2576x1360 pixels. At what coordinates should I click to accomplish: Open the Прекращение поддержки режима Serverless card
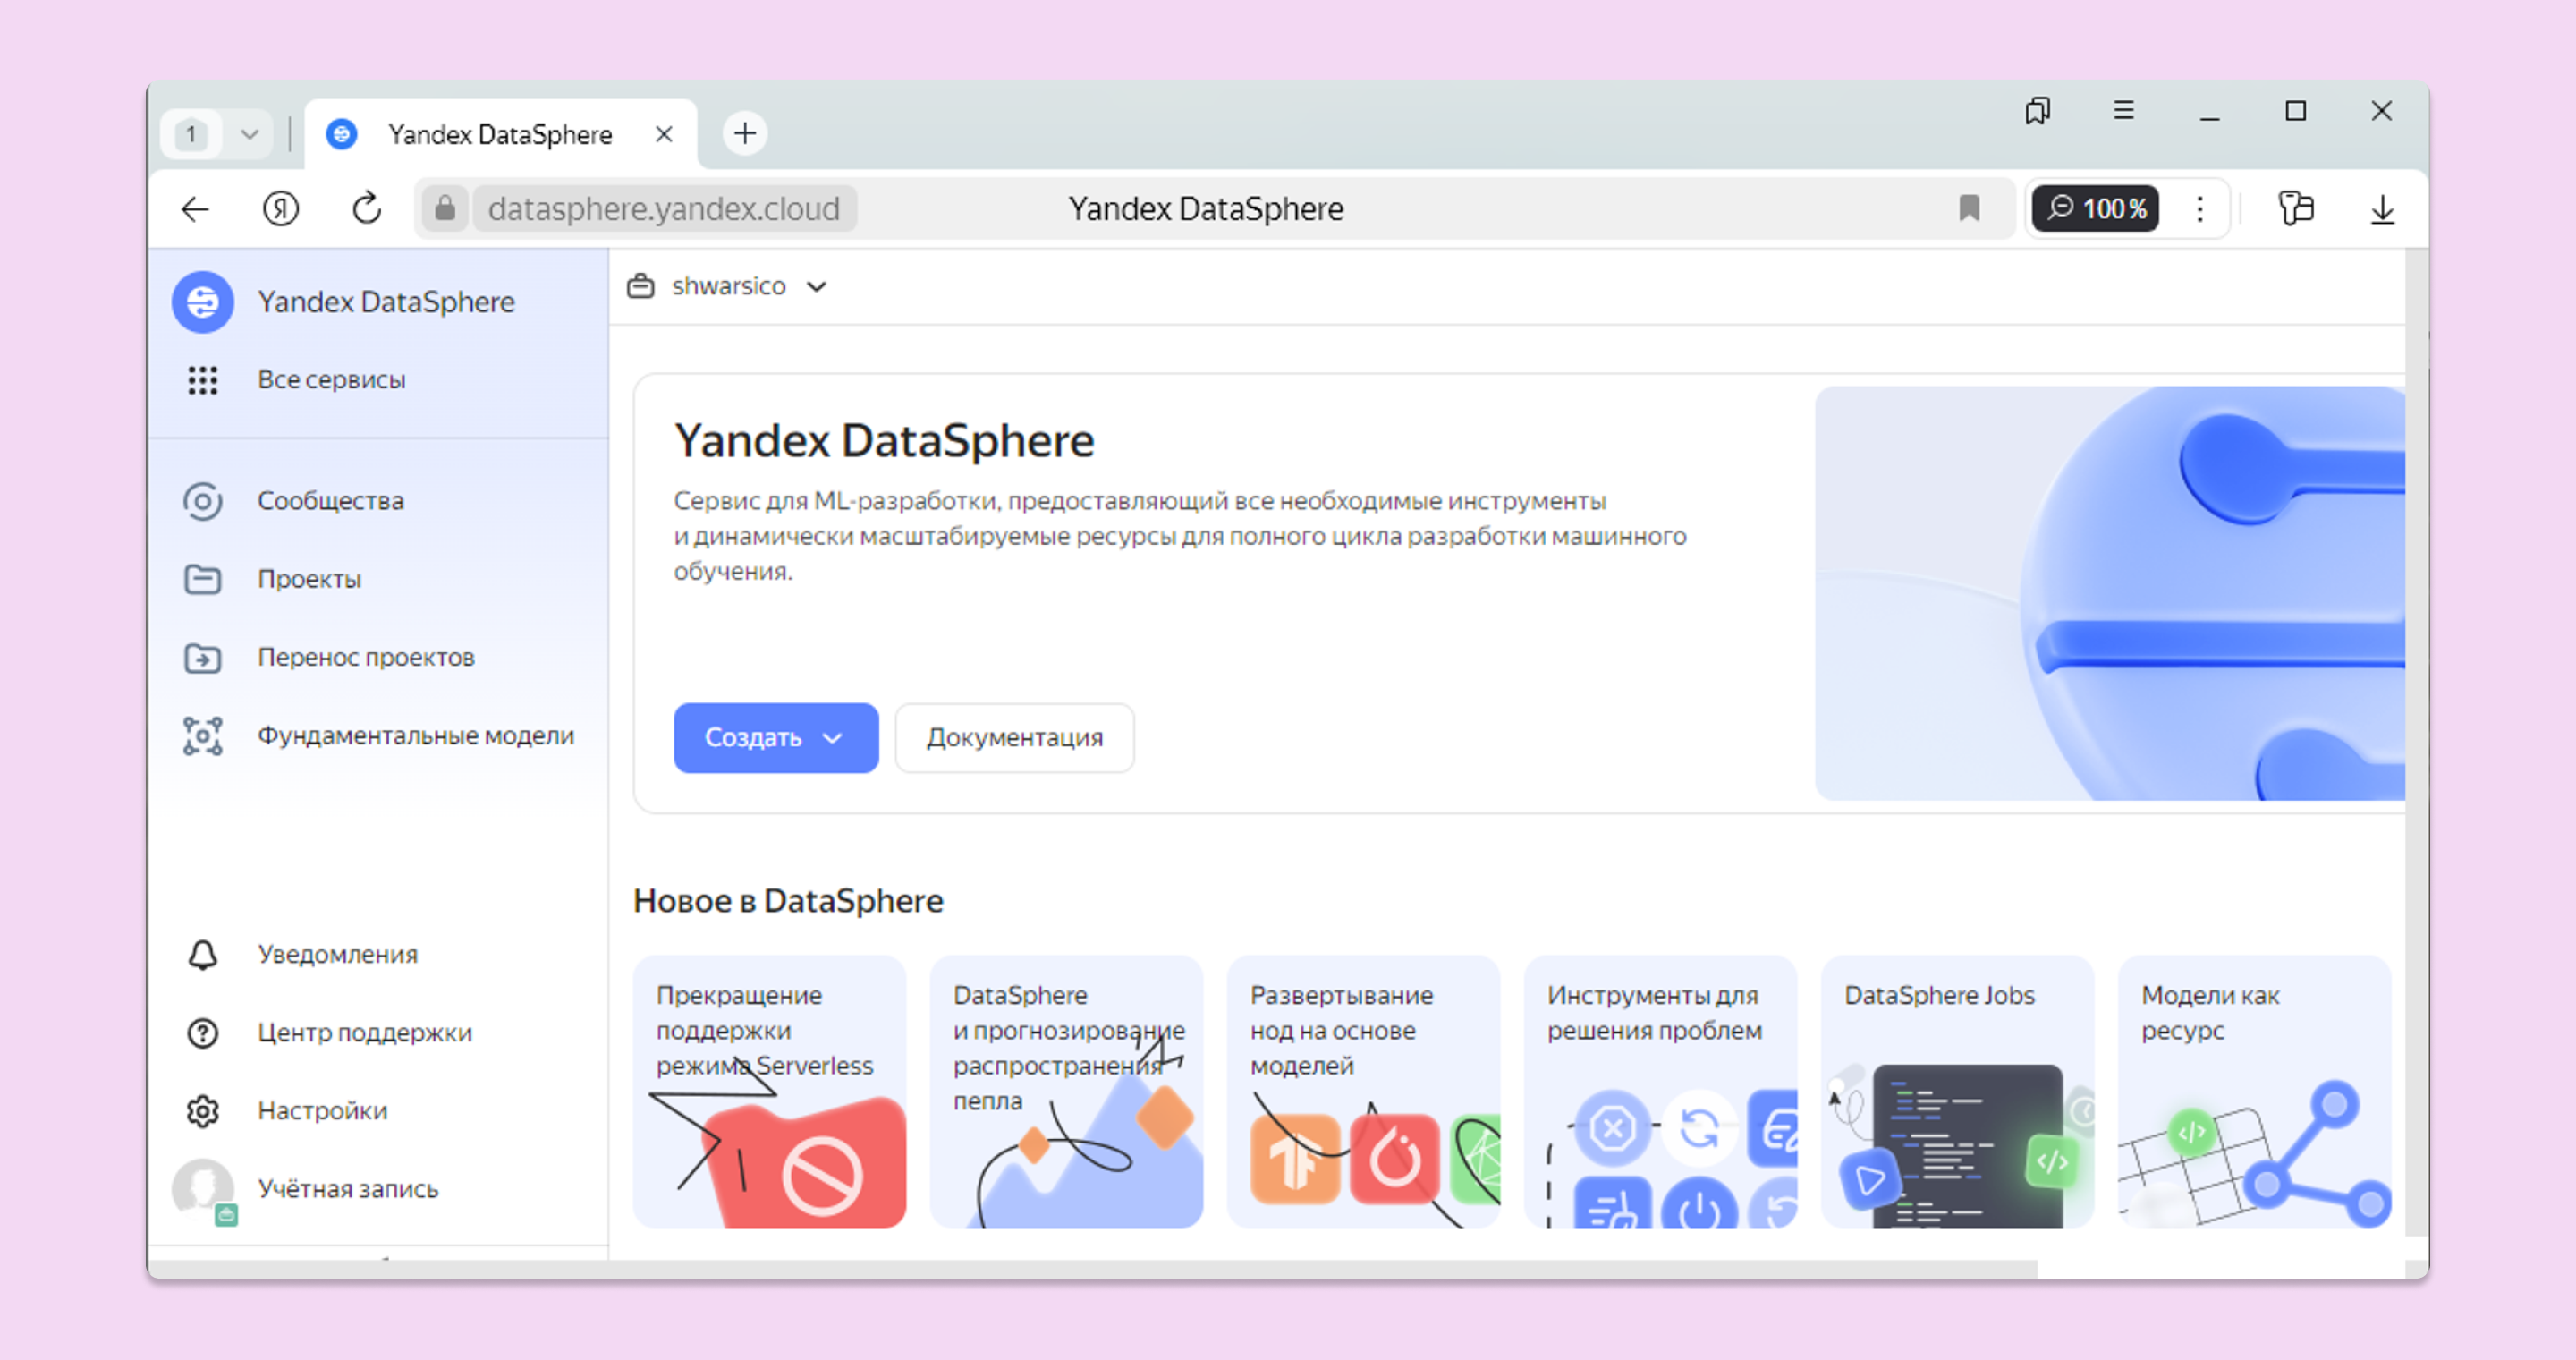(770, 1092)
